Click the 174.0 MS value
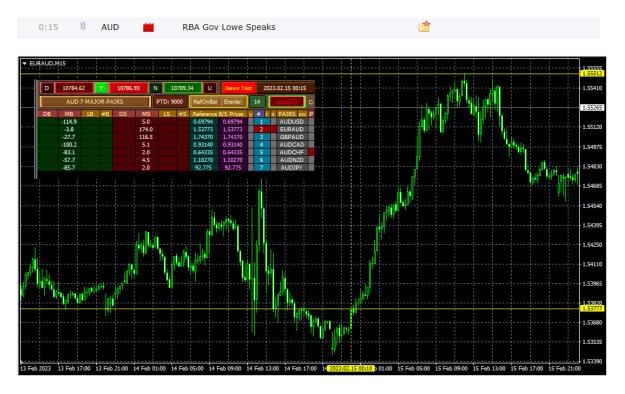The width and height of the screenshot is (625, 394). point(146,129)
